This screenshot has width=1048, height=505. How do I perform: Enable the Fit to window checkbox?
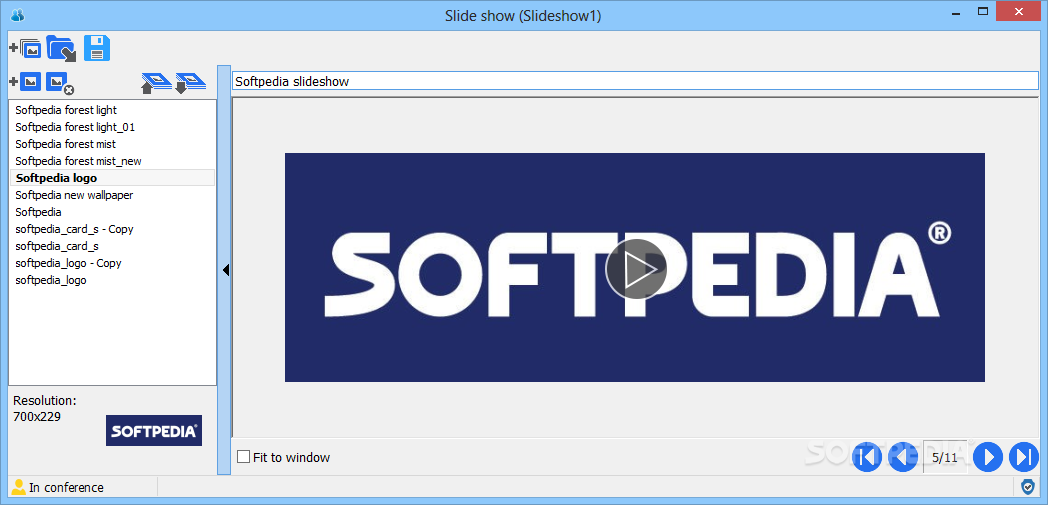coord(244,457)
